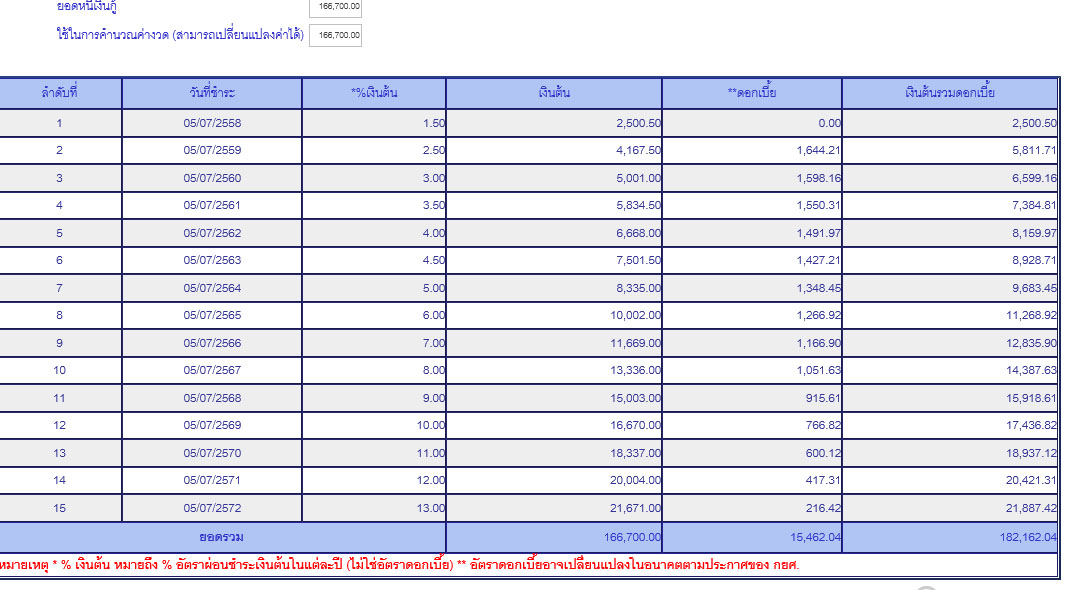Select the date cell 05/07/2559
This screenshot has width=1090, height=590.
click(x=212, y=150)
